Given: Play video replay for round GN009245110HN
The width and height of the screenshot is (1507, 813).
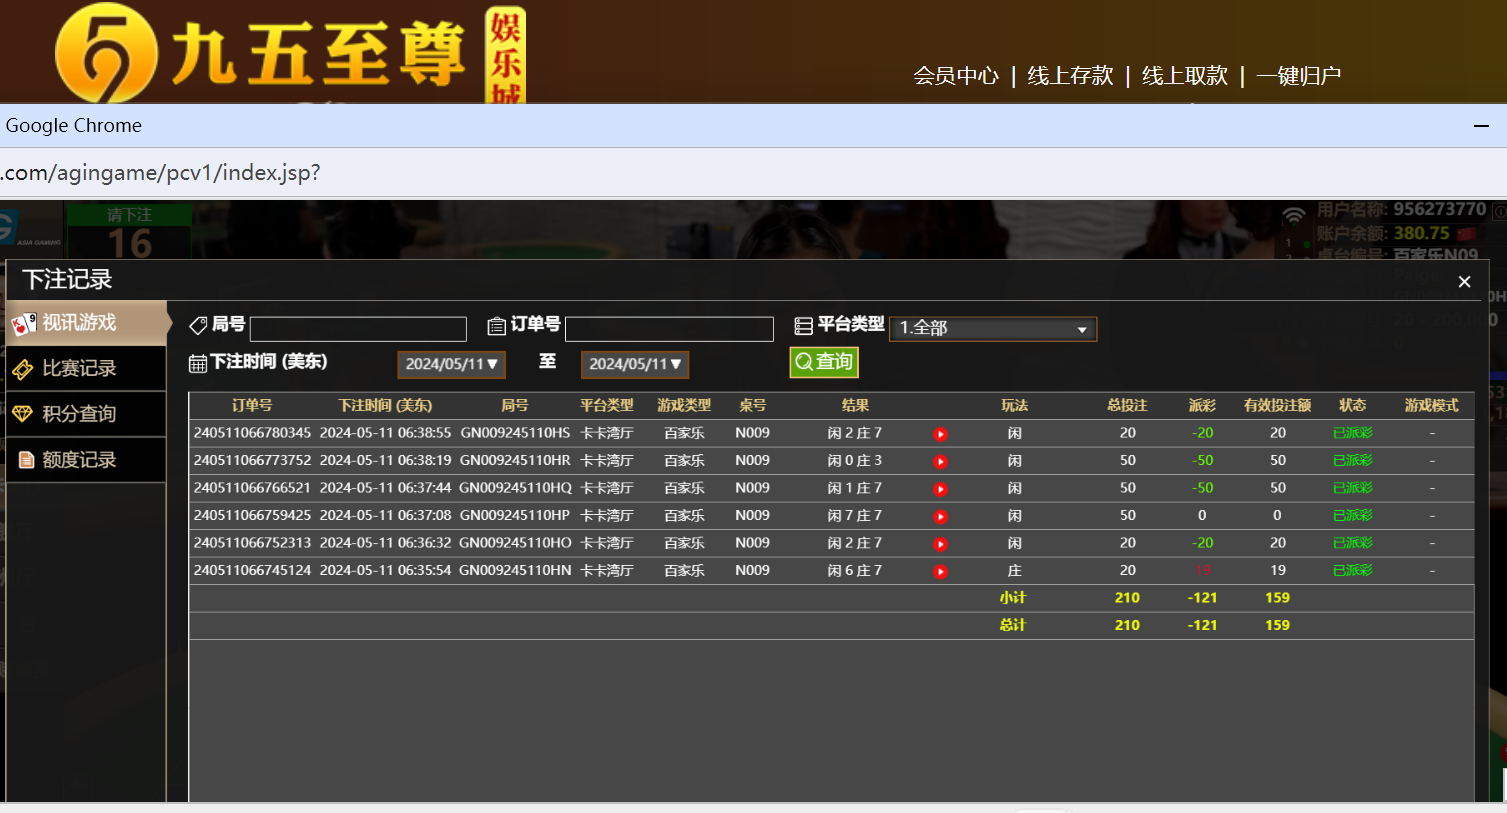Looking at the screenshot, I should [940, 572].
